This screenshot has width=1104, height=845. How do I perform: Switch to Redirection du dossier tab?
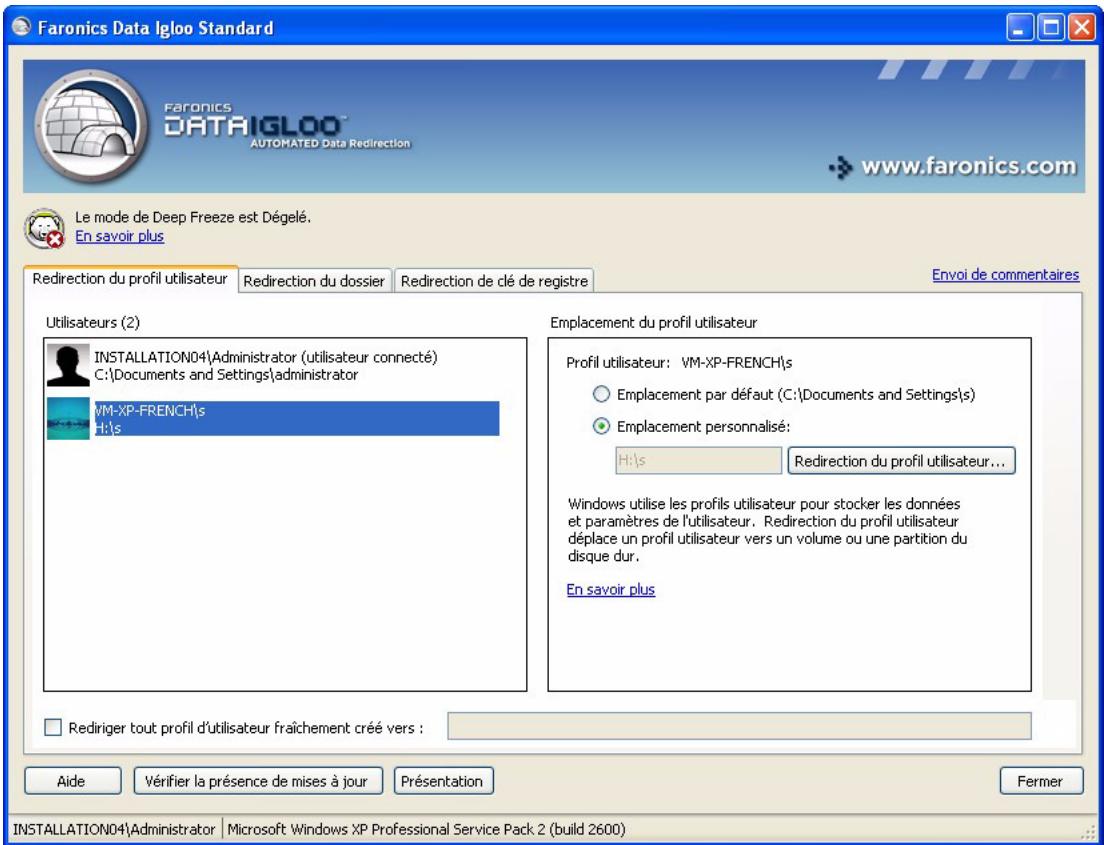314,281
